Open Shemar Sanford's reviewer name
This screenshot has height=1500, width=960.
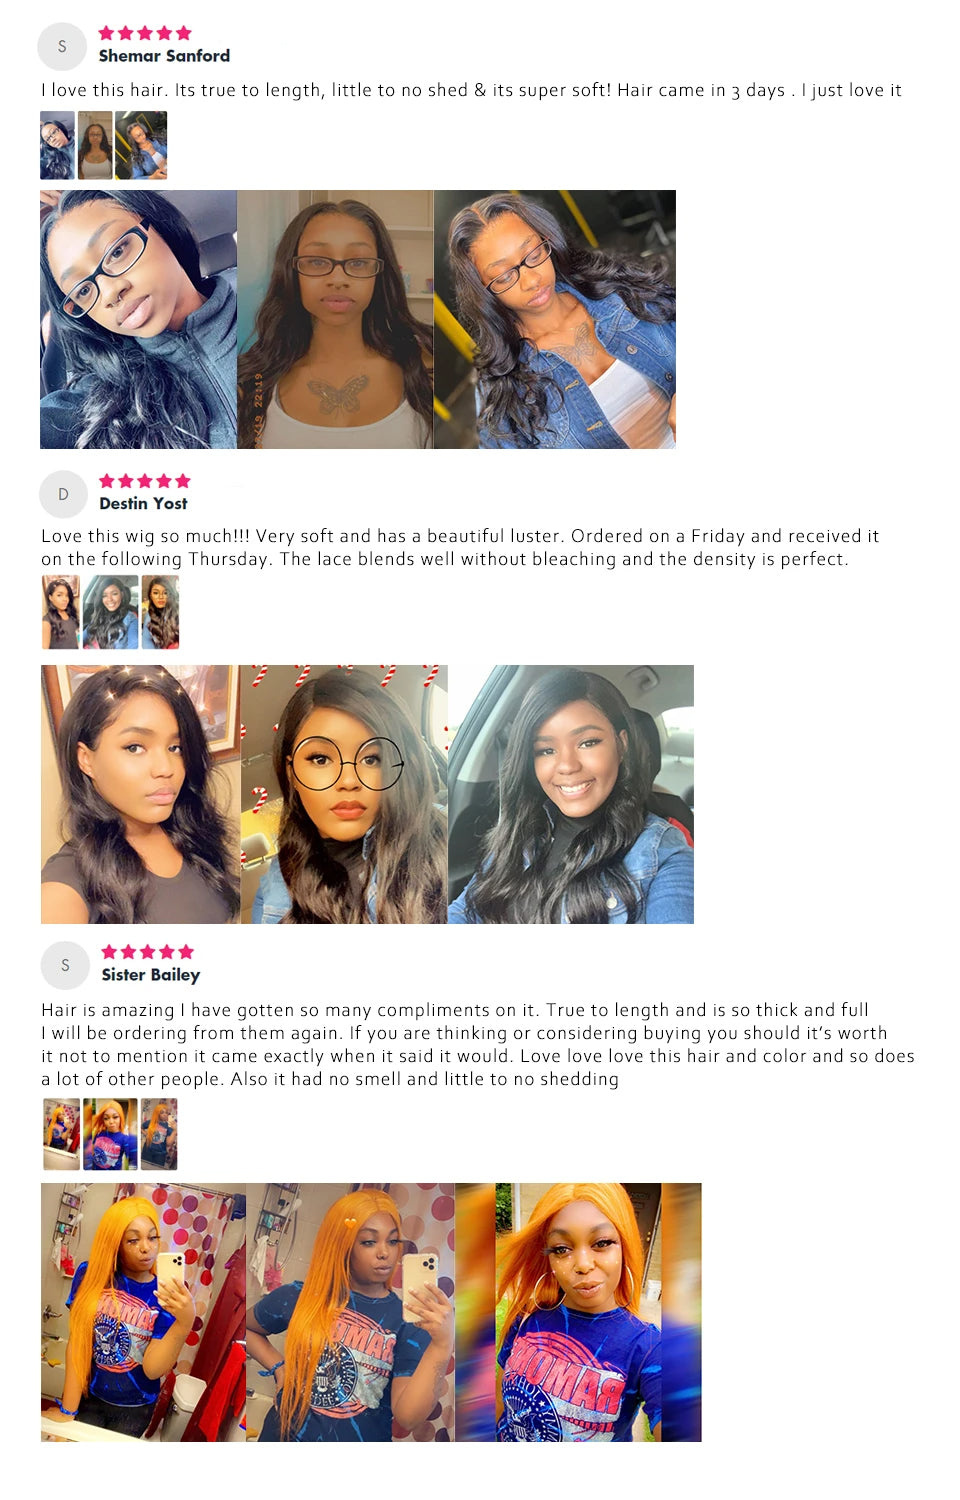[164, 56]
